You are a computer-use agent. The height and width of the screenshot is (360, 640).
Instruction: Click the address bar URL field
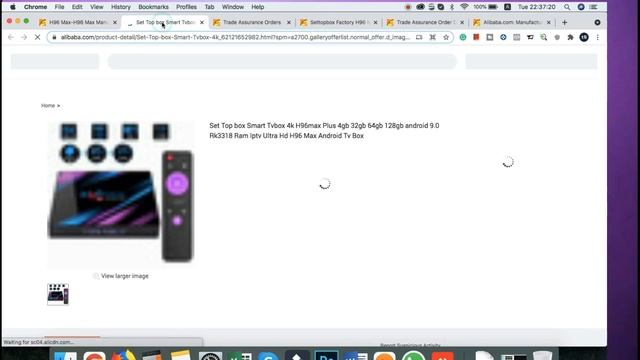(235, 37)
